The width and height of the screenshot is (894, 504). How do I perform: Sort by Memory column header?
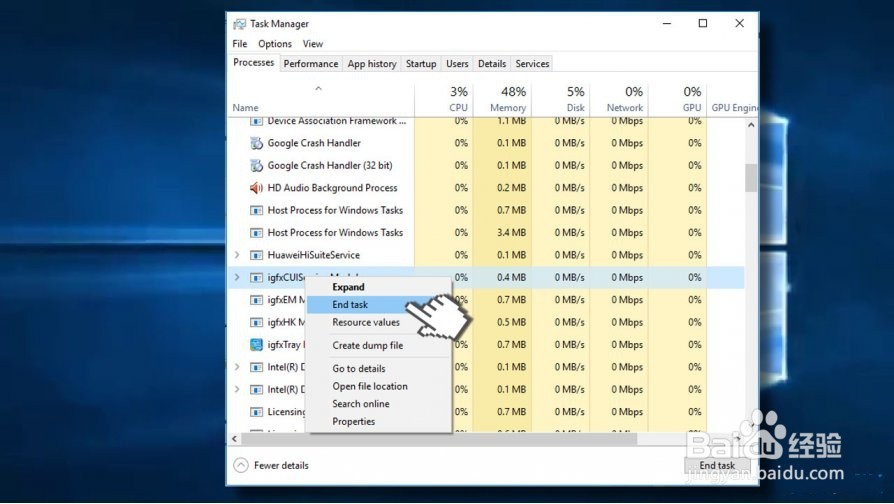point(502,99)
